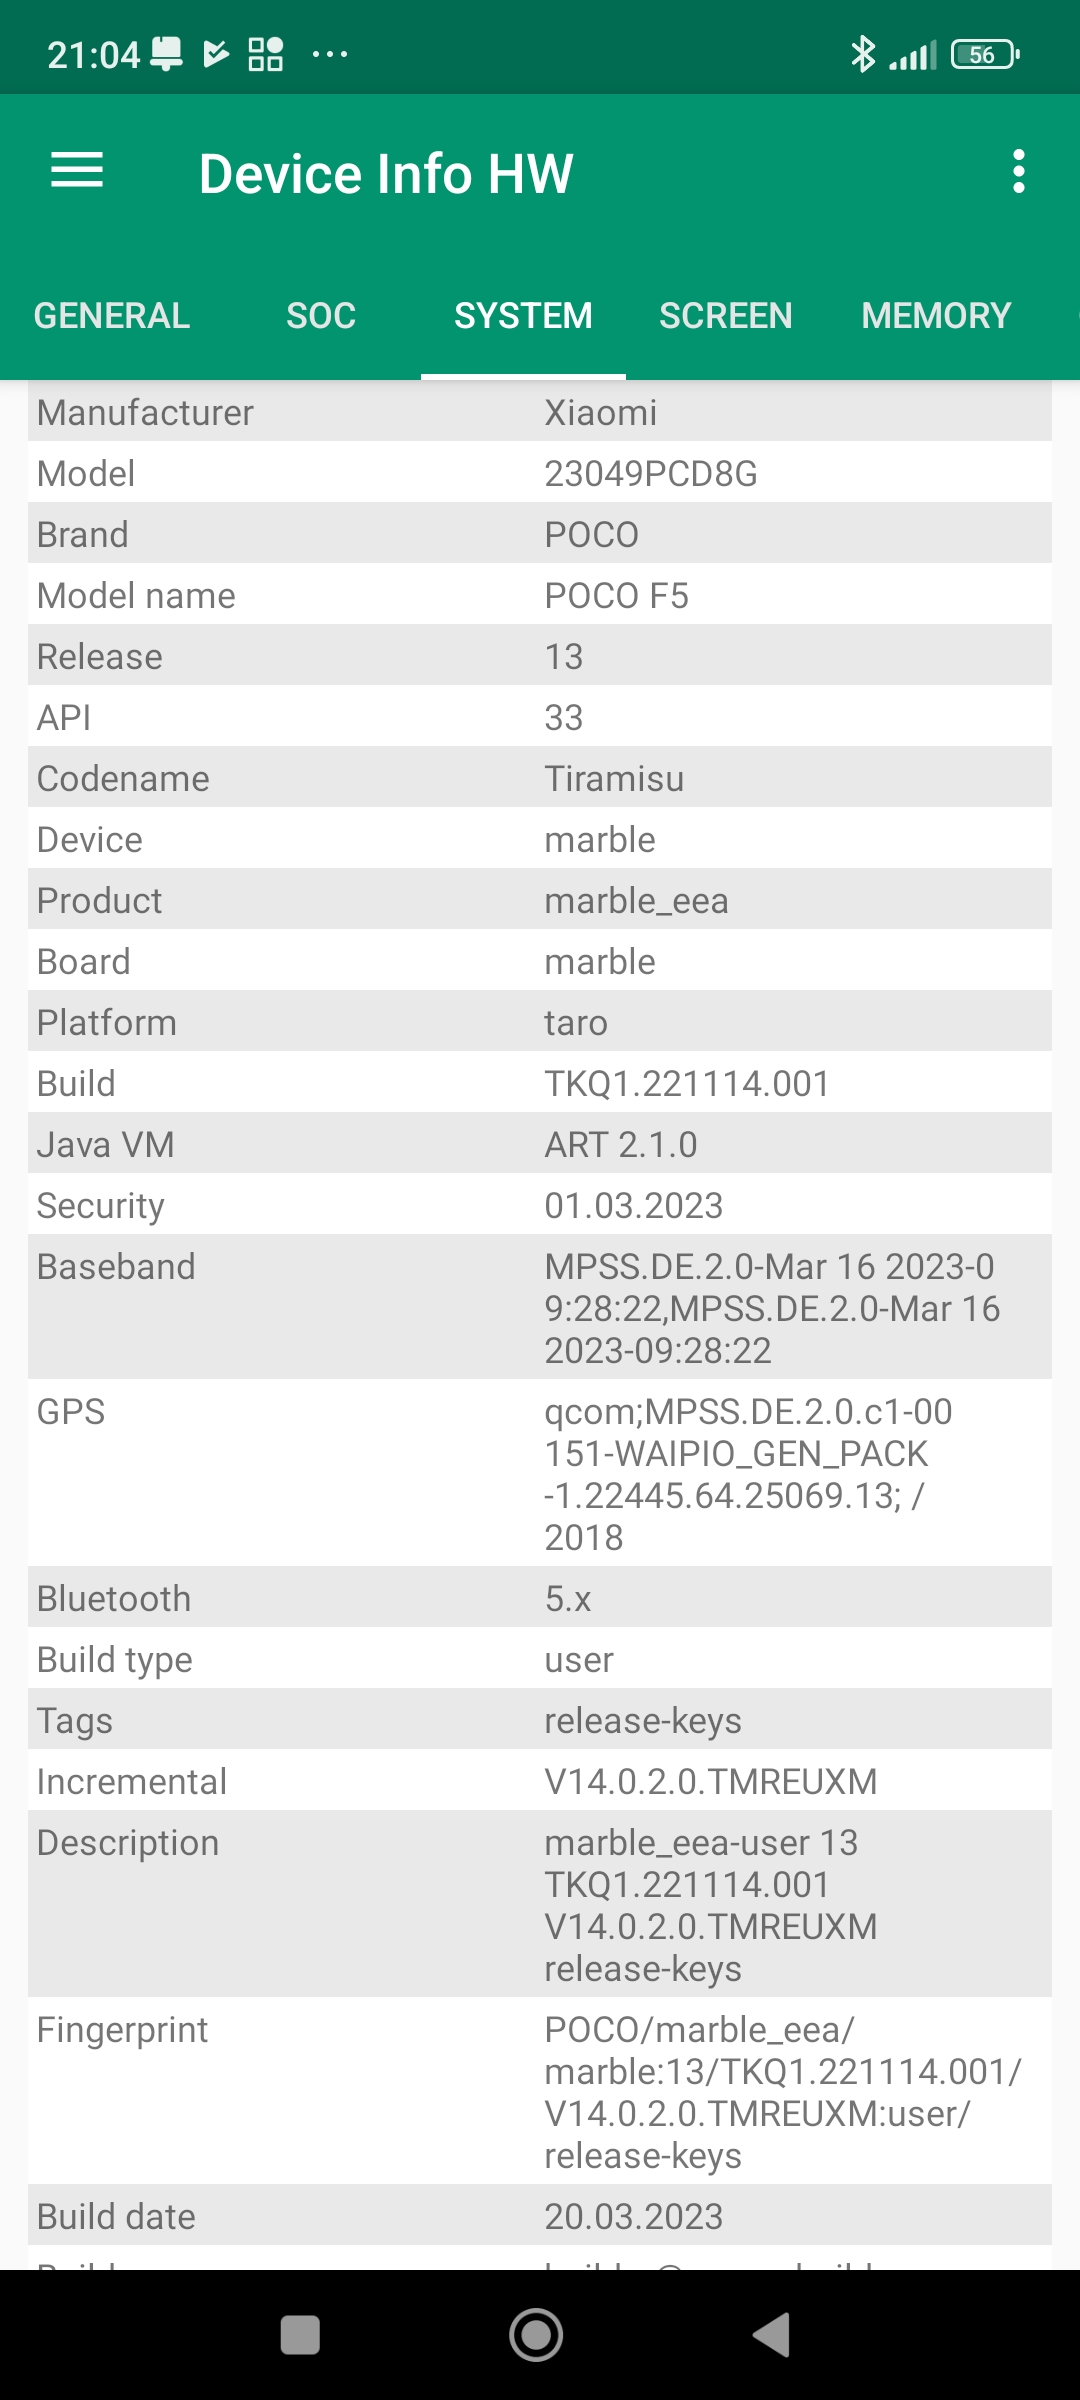Tap the Android back navigation button
The image size is (1080, 2400).
(x=772, y=2335)
